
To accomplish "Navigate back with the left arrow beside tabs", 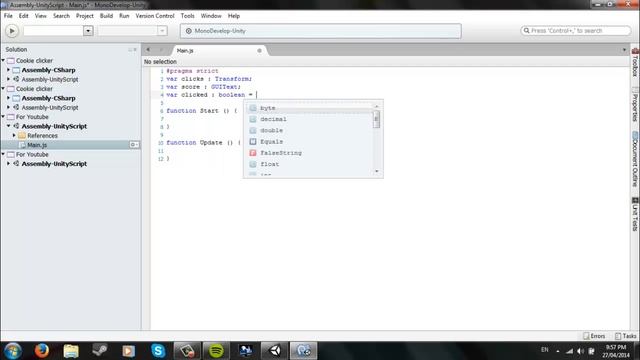I will [x=148, y=50].
